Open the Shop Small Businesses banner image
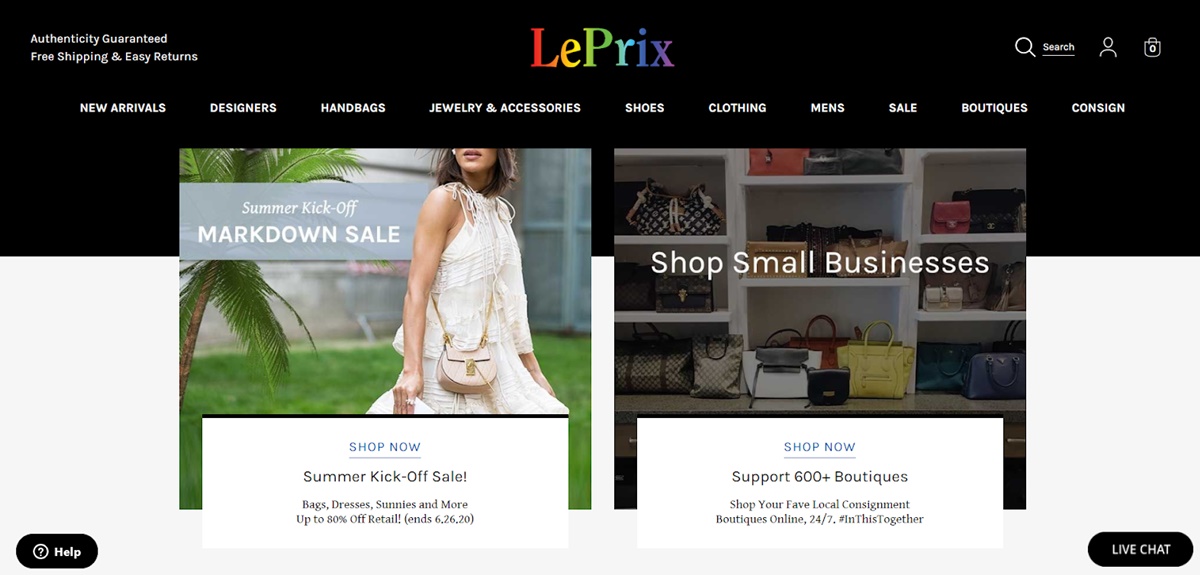 coord(820,282)
